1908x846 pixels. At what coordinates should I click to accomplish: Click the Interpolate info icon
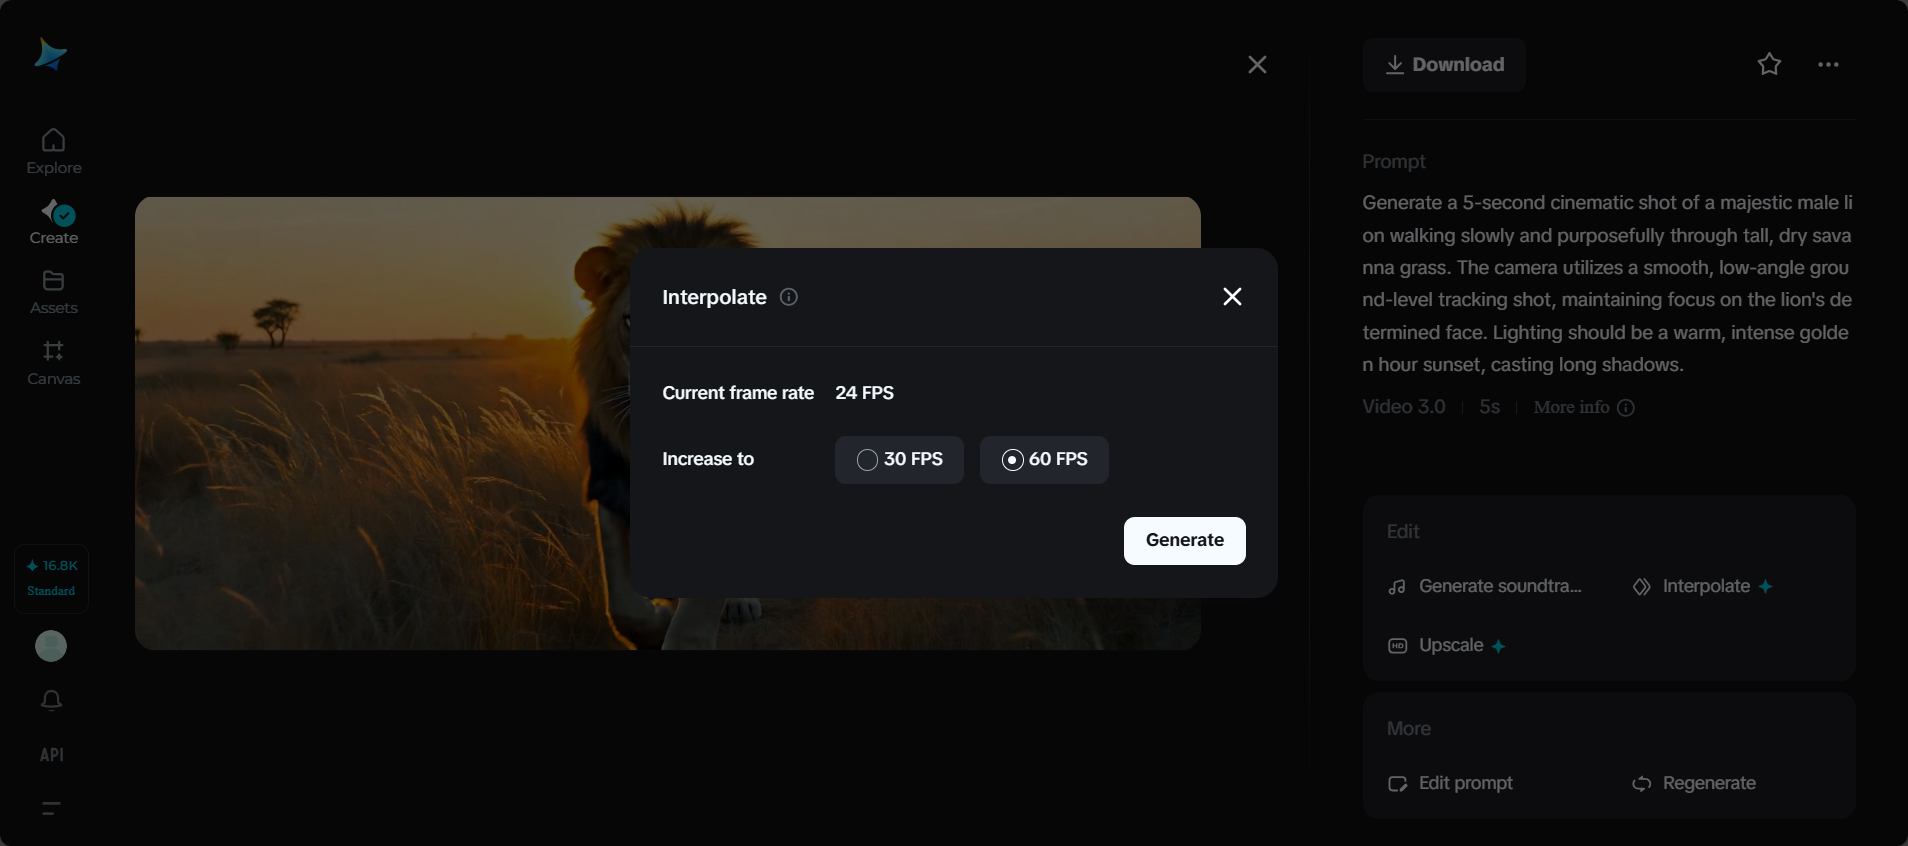tap(789, 297)
